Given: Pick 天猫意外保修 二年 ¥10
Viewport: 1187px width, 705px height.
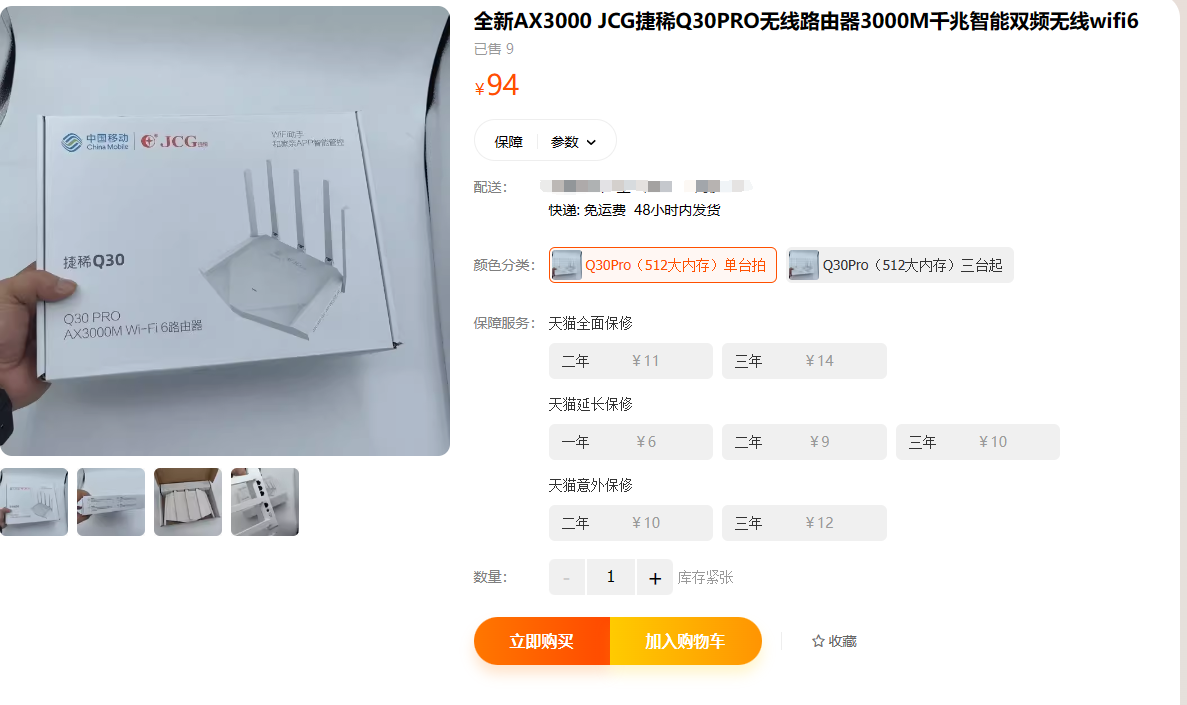Looking at the screenshot, I should [x=631, y=523].
